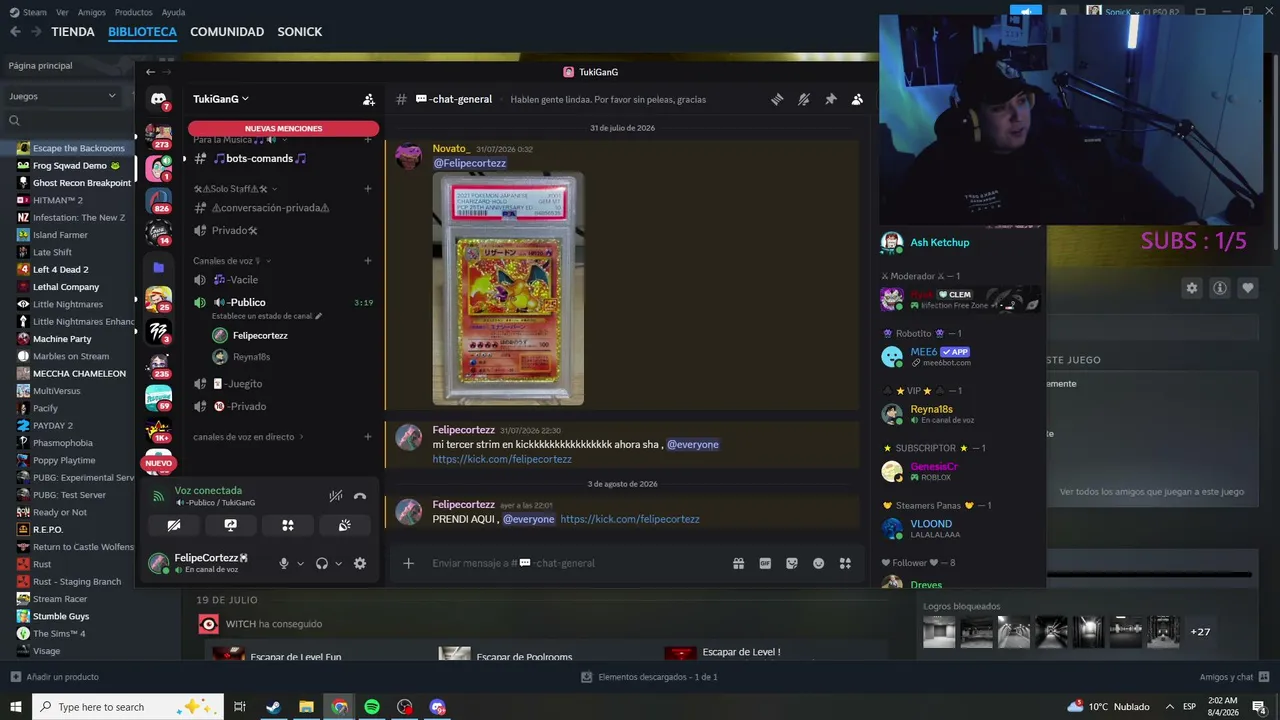The height and width of the screenshot is (720, 1280).
Task: Open headphone output options arrow
Action: pyautogui.click(x=338, y=564)
